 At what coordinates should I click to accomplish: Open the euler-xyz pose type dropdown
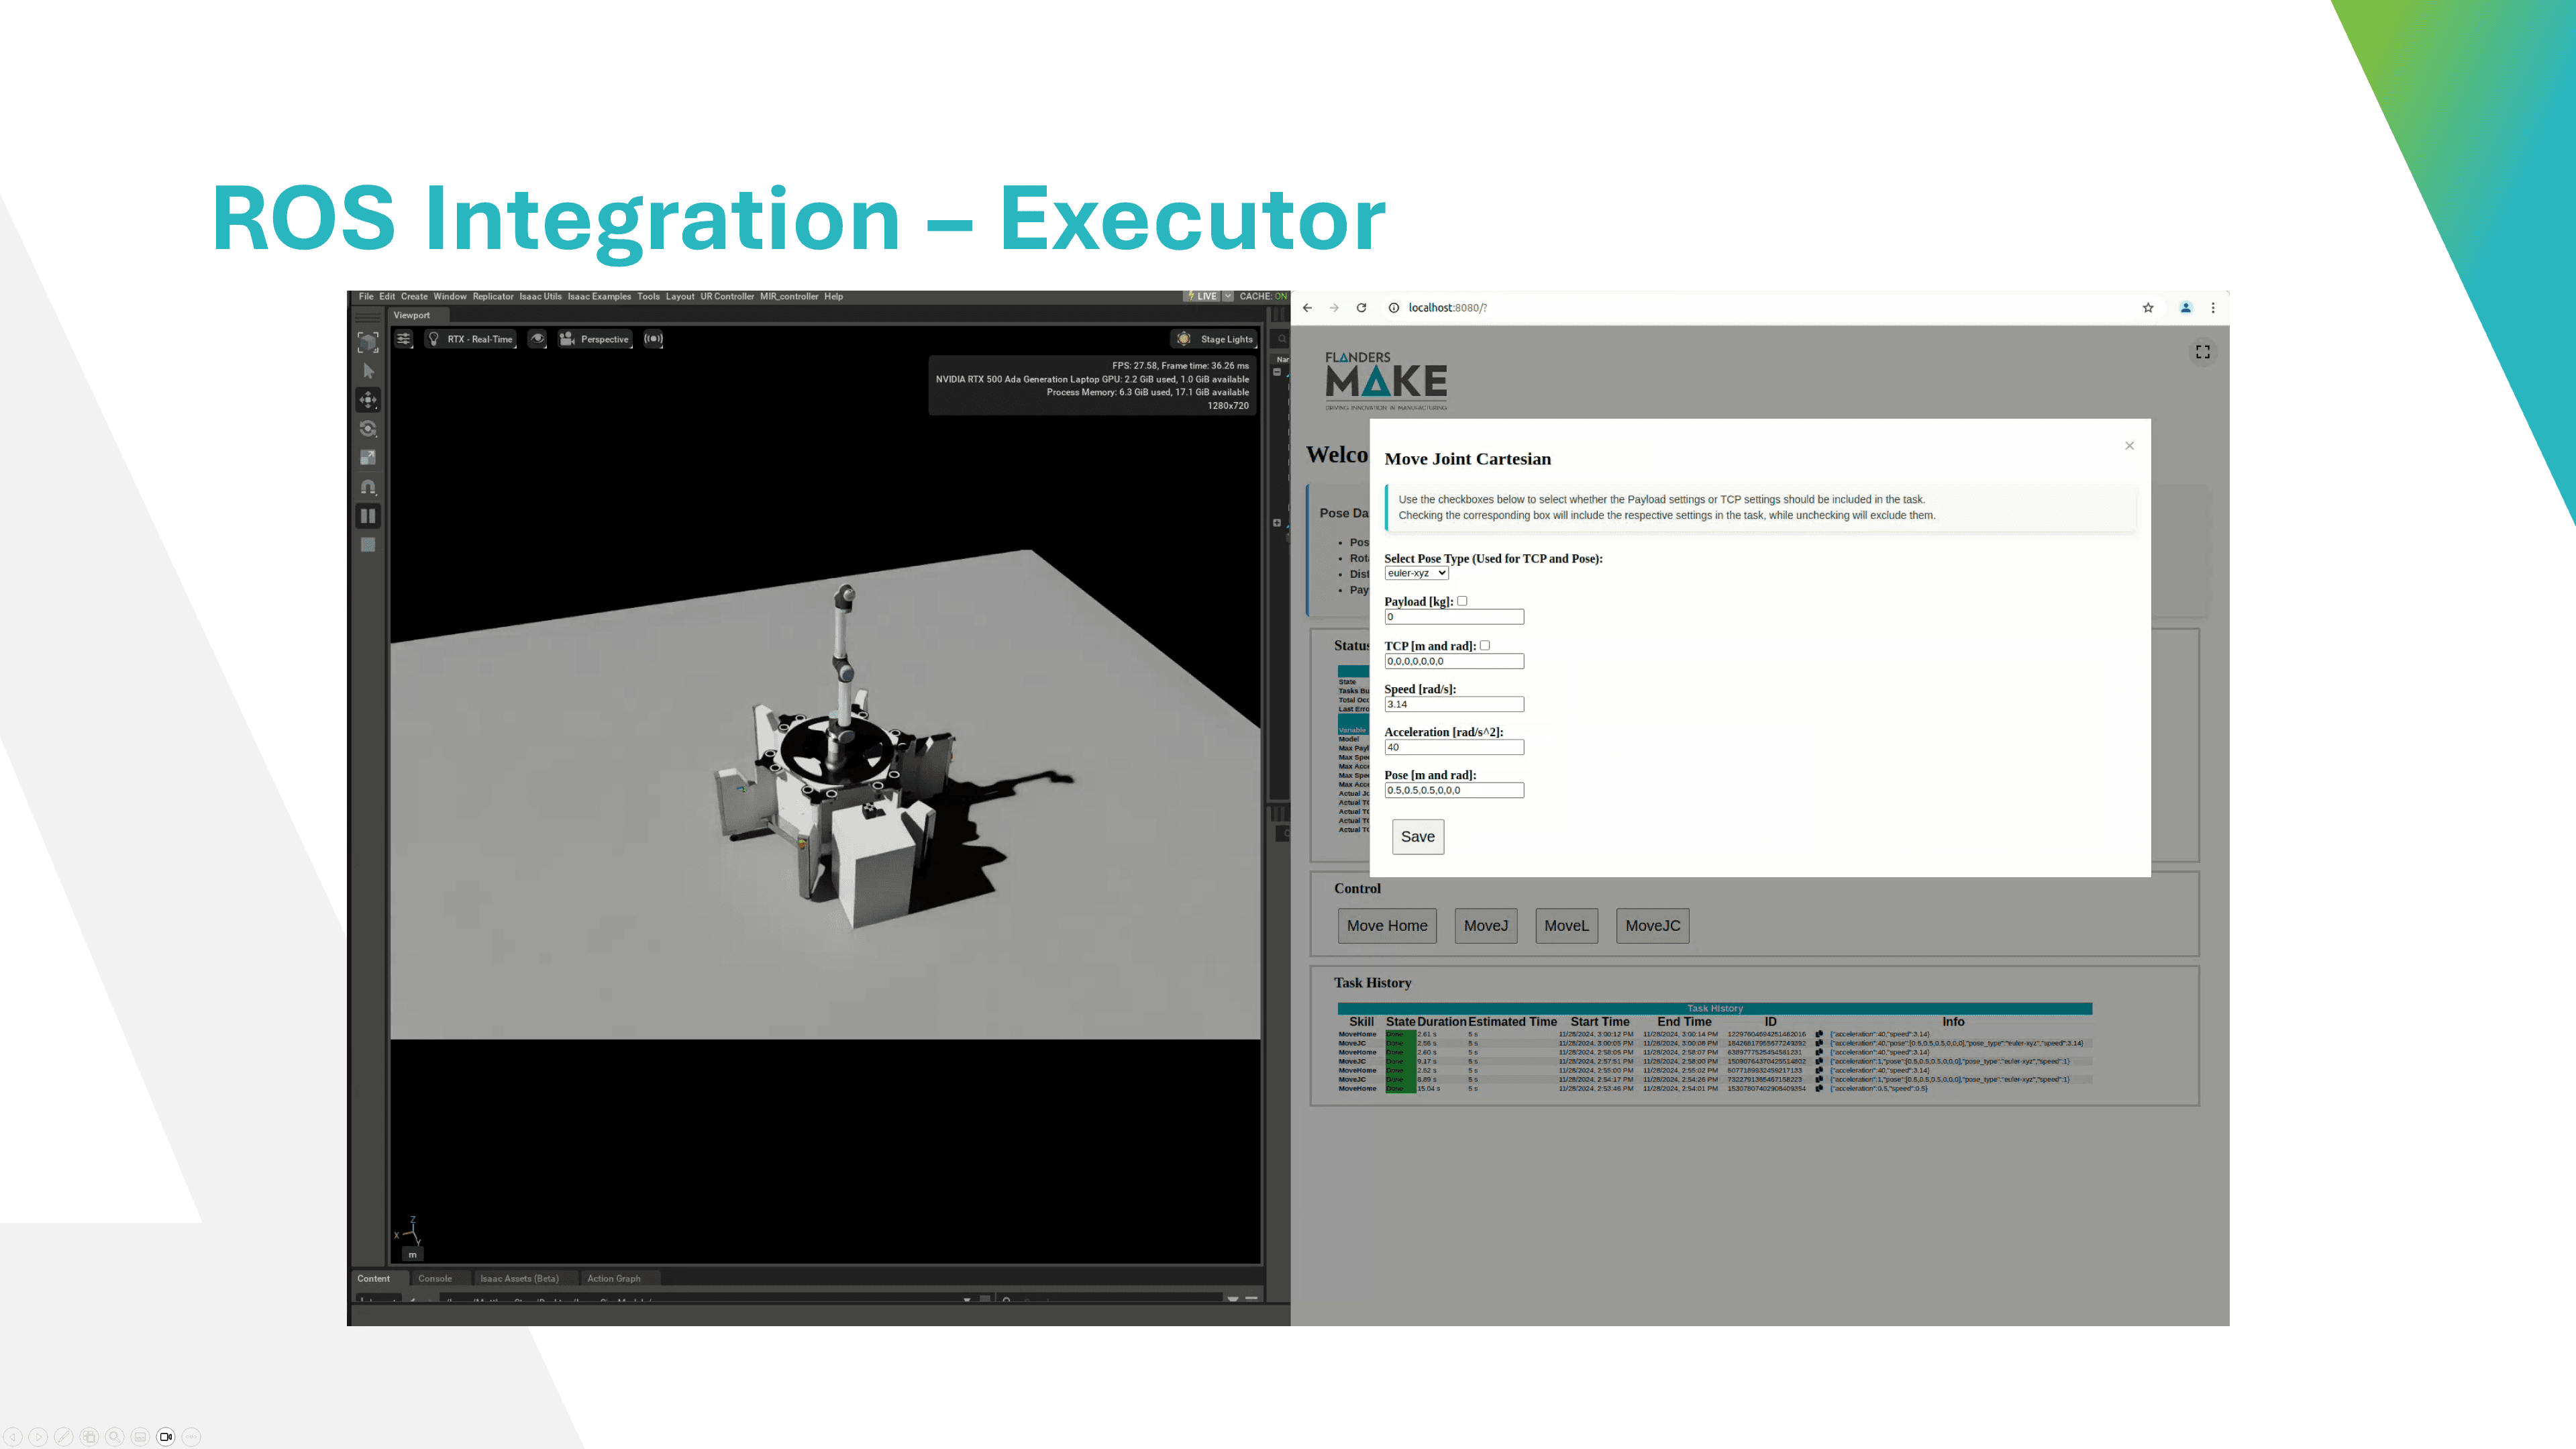tap(1416, 573)
